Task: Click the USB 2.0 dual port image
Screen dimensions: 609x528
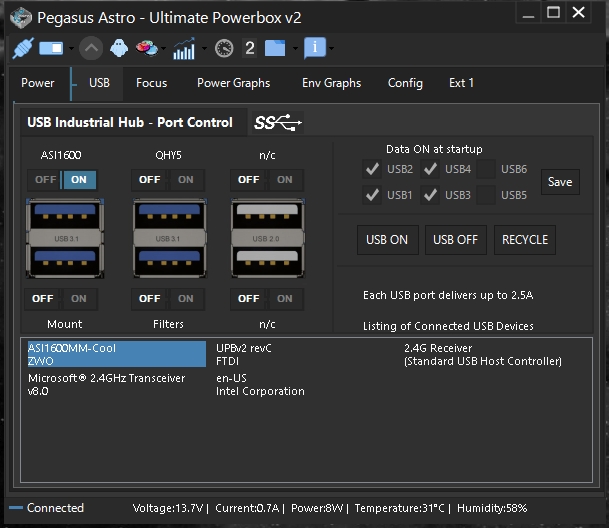Action: (268, 238)
